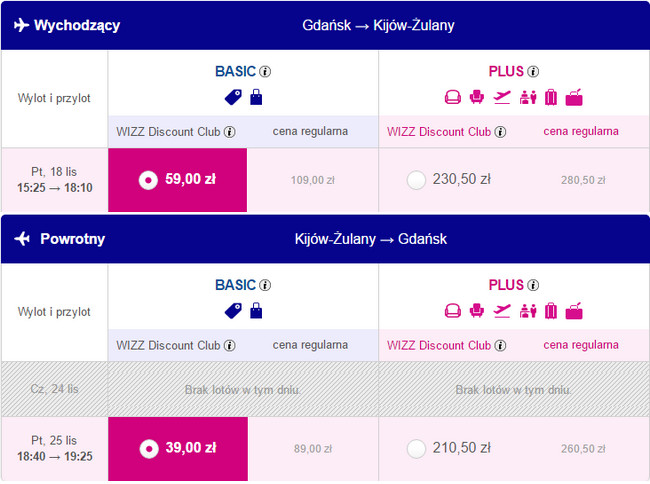Screen dimensions: 650x484
Task: Select the 230,50 zł outbound PLUS fare
Action: coord(417,180)
